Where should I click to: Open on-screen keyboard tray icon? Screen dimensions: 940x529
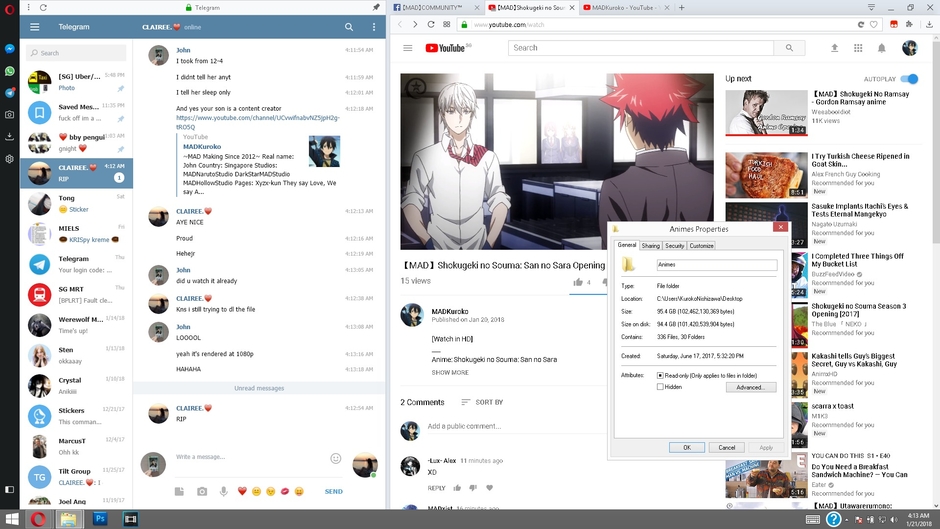tap(812, 519)
